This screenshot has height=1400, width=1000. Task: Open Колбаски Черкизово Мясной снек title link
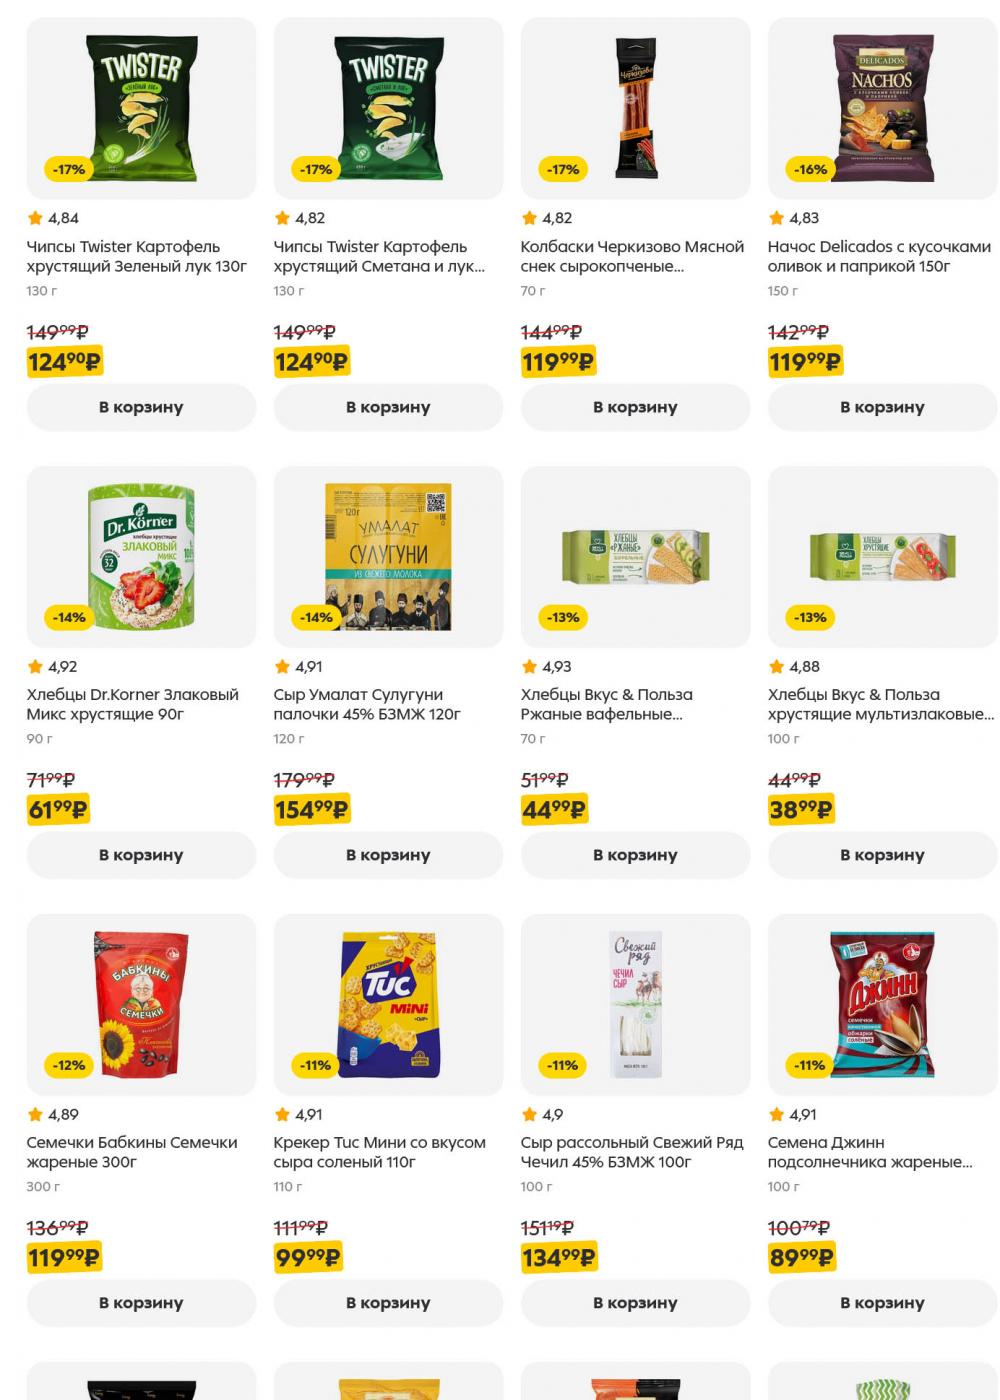[632, 256]
